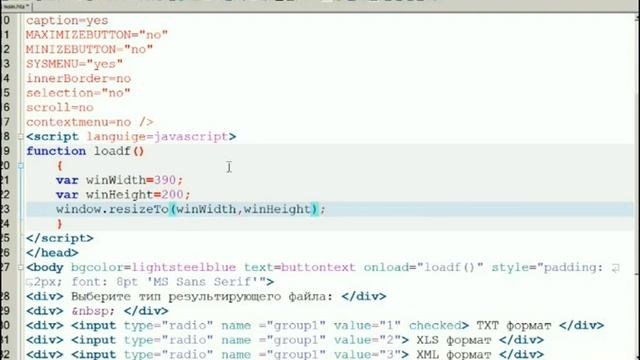Click the vertical scrollbar of the editor

coord(637,184)
